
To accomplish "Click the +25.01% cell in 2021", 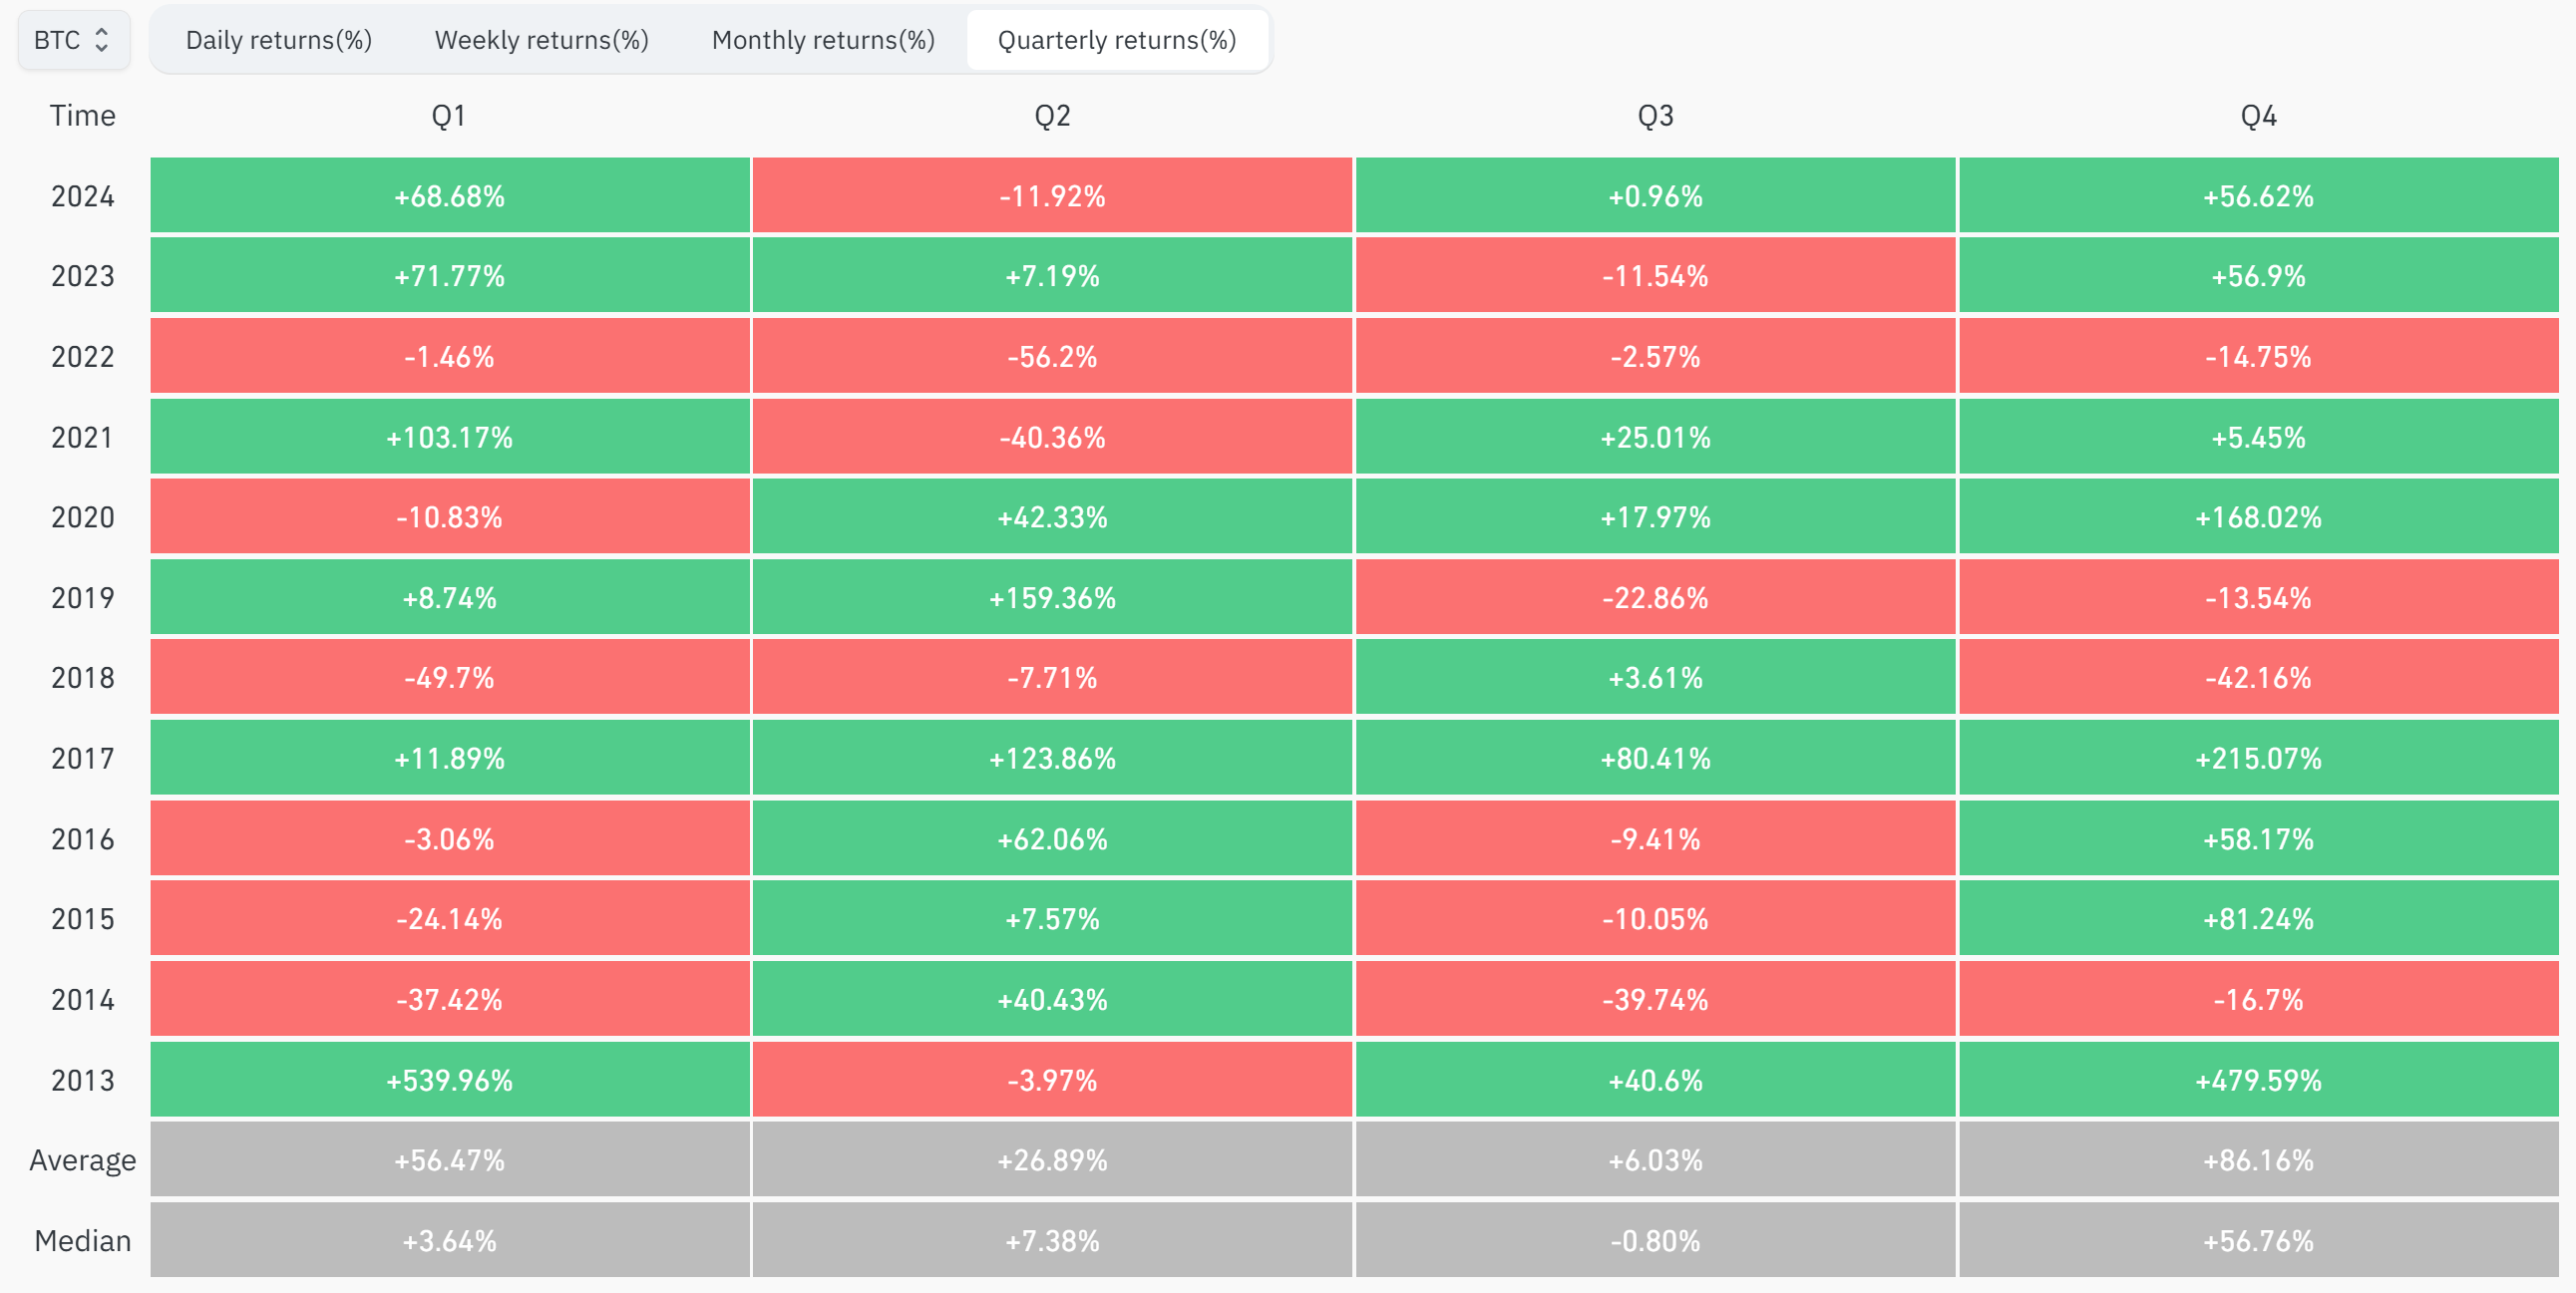I will click(x=1655, y=437).
